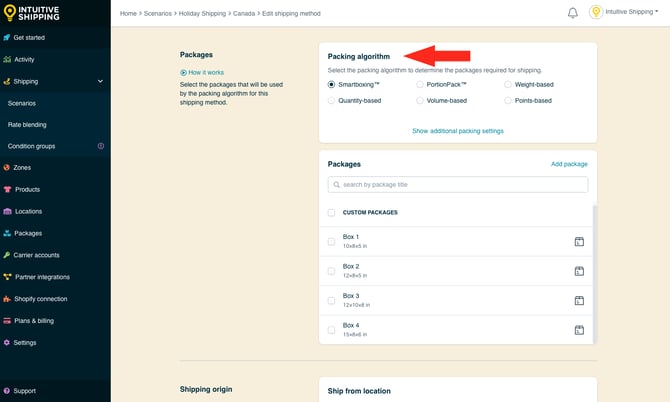The width and height of the screenshot is (670, 402).
Task: Click the Box 1 package icon
Action: pyautogui.click(x=578, y=241)
